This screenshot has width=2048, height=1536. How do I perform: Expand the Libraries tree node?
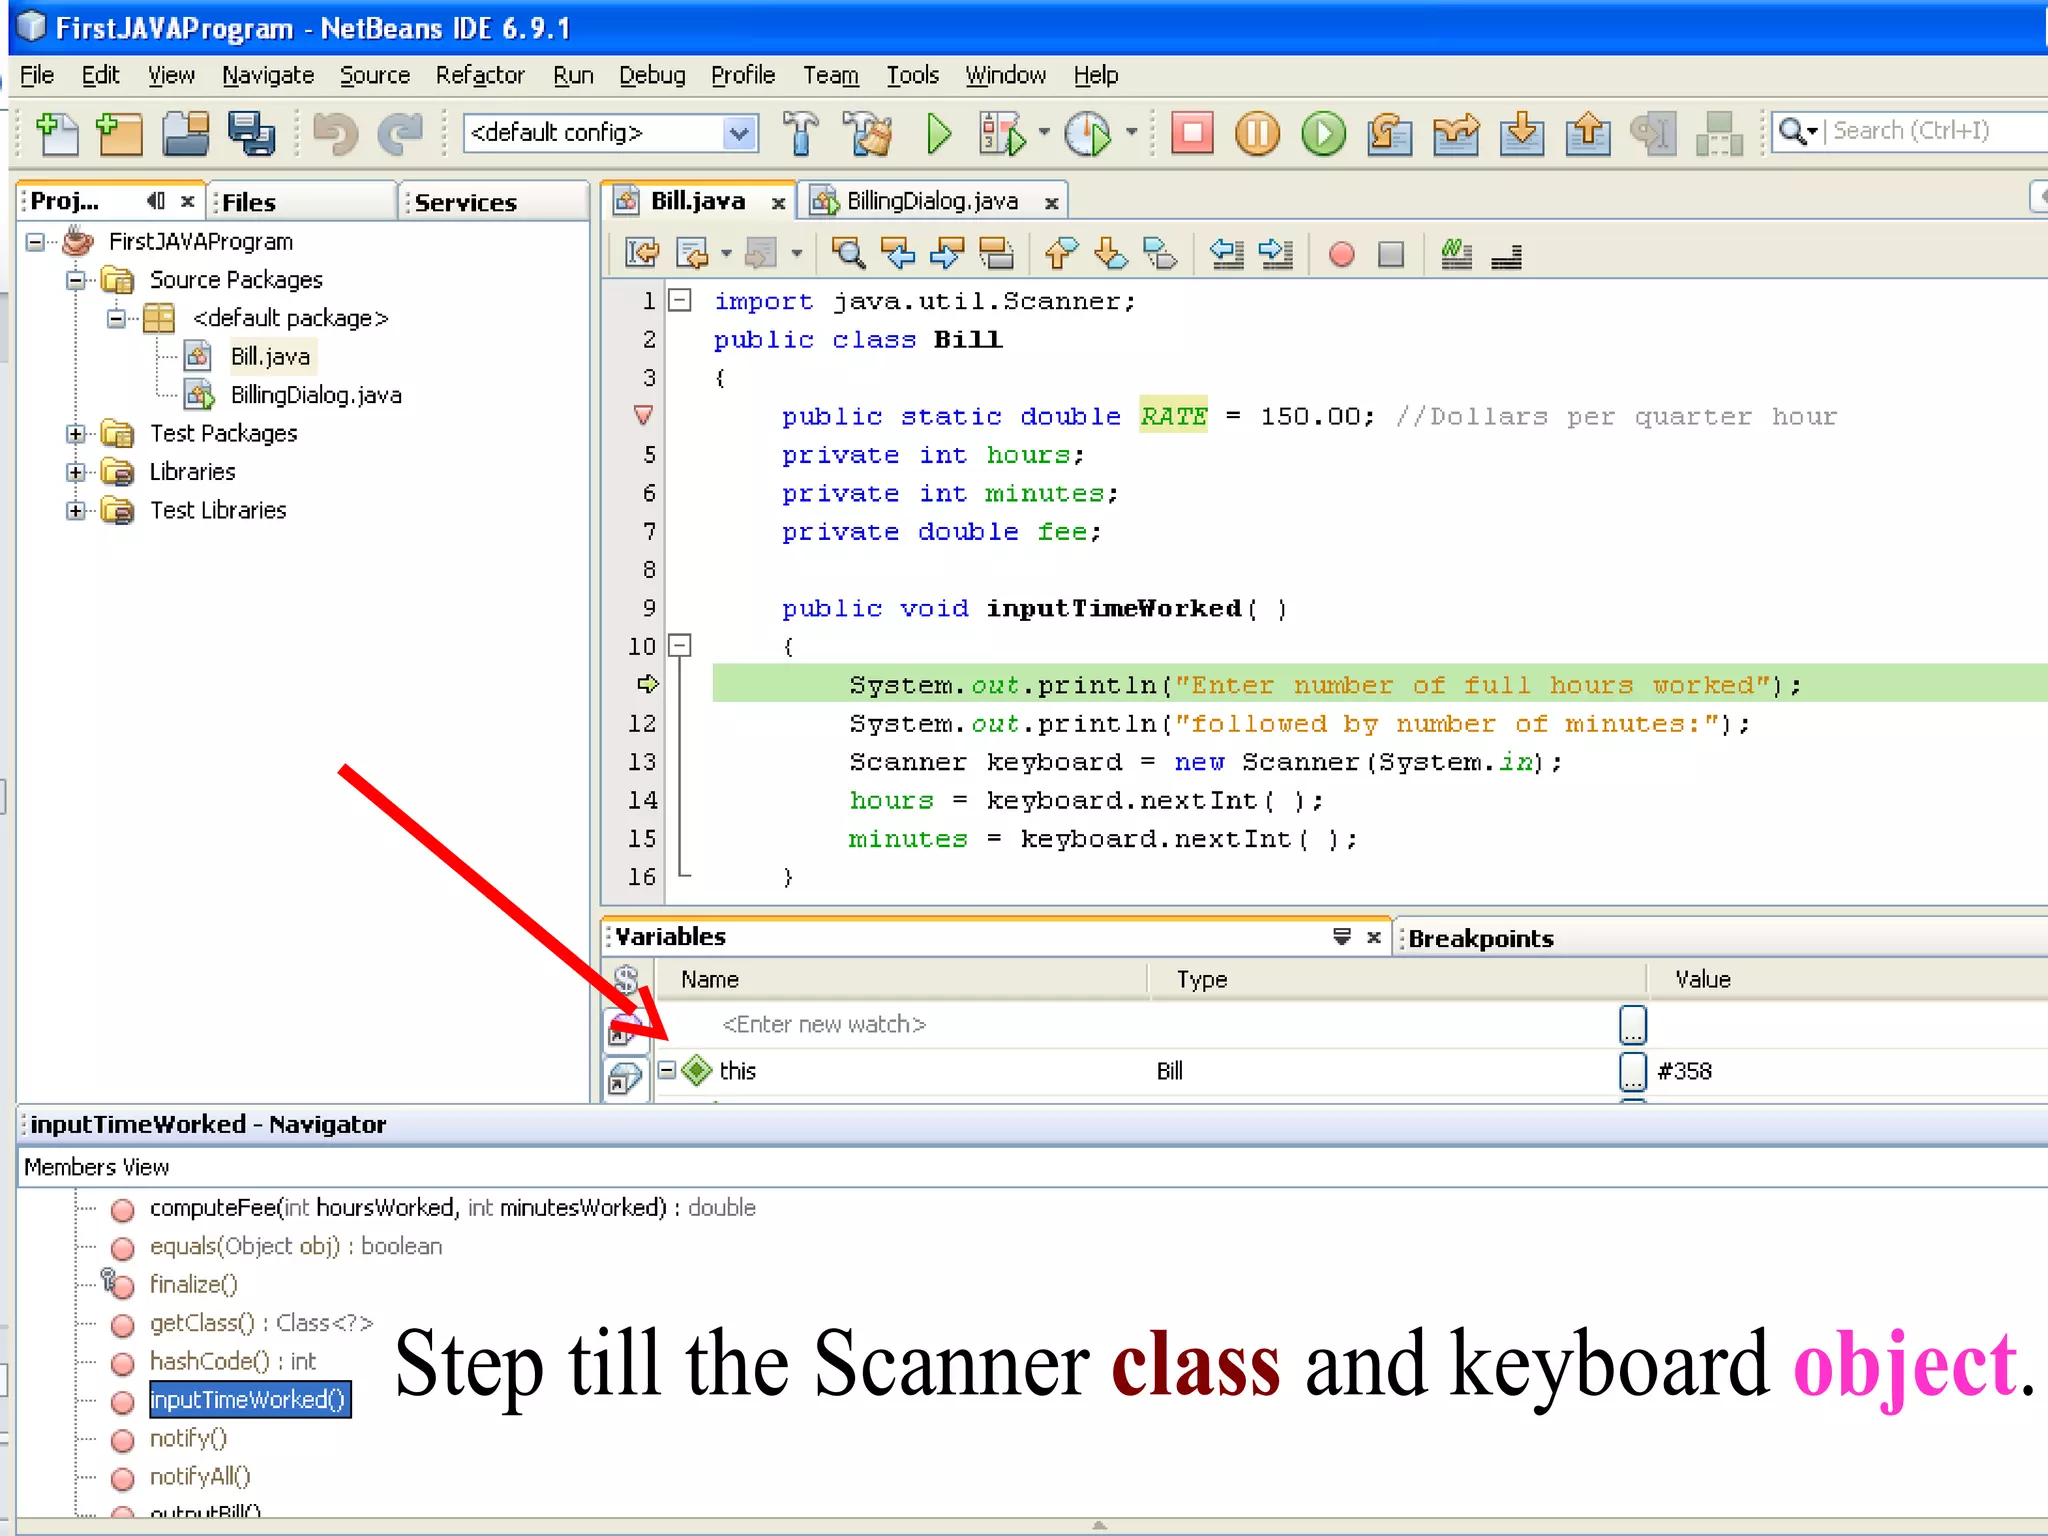click(76, 472)
